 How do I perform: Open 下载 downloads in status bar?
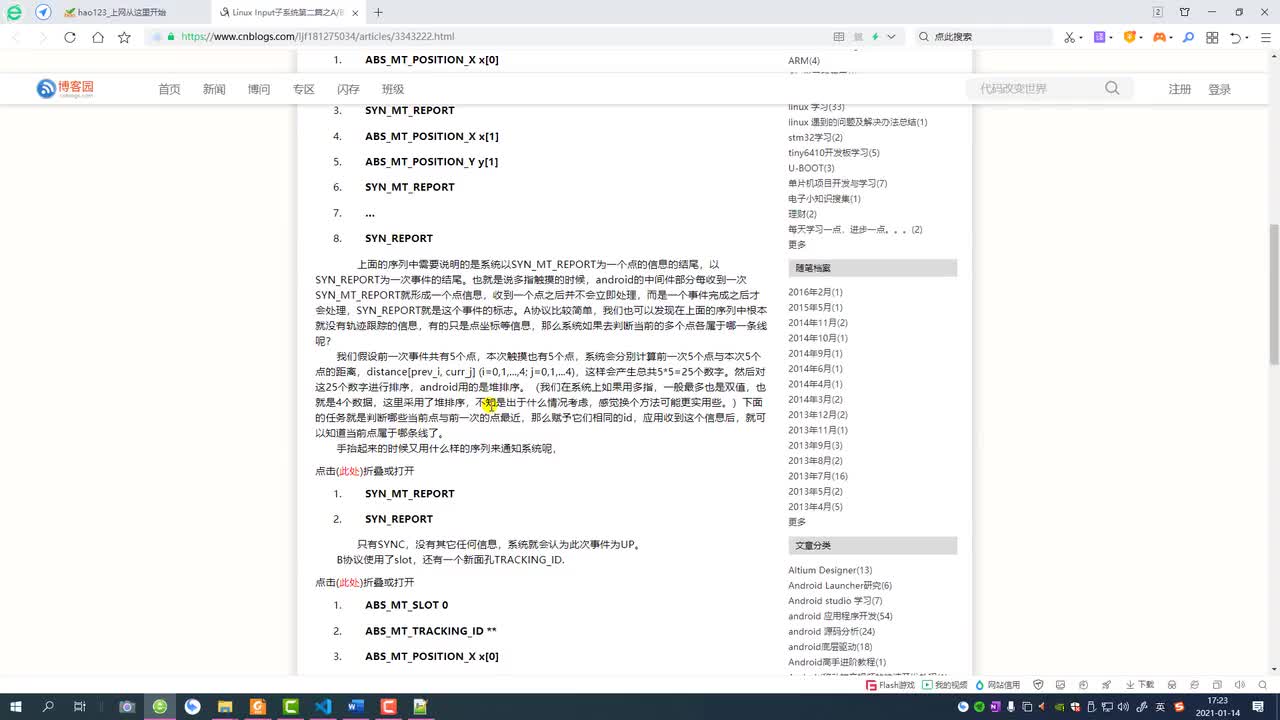tap(1140, 685)
